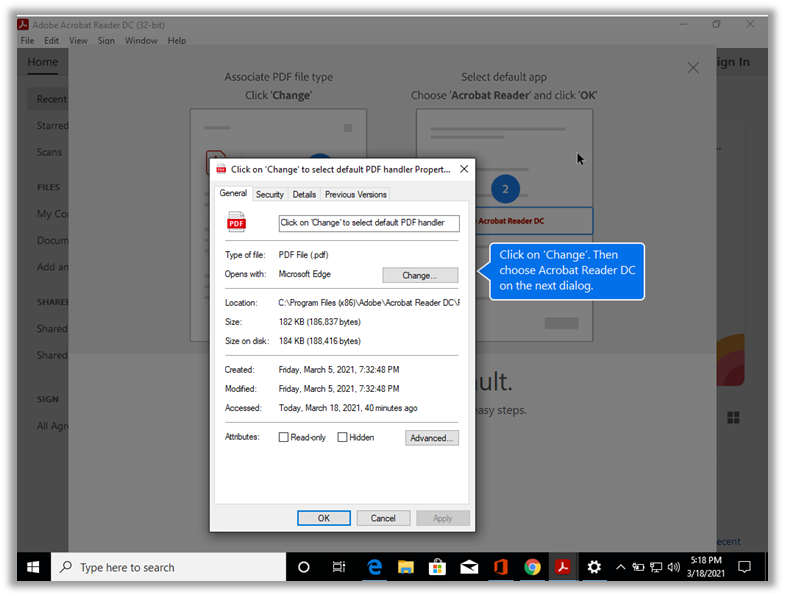Open the Window menu in Acrobat Reader
Screen dimensions: 785x596
click(x=141, y=41)
